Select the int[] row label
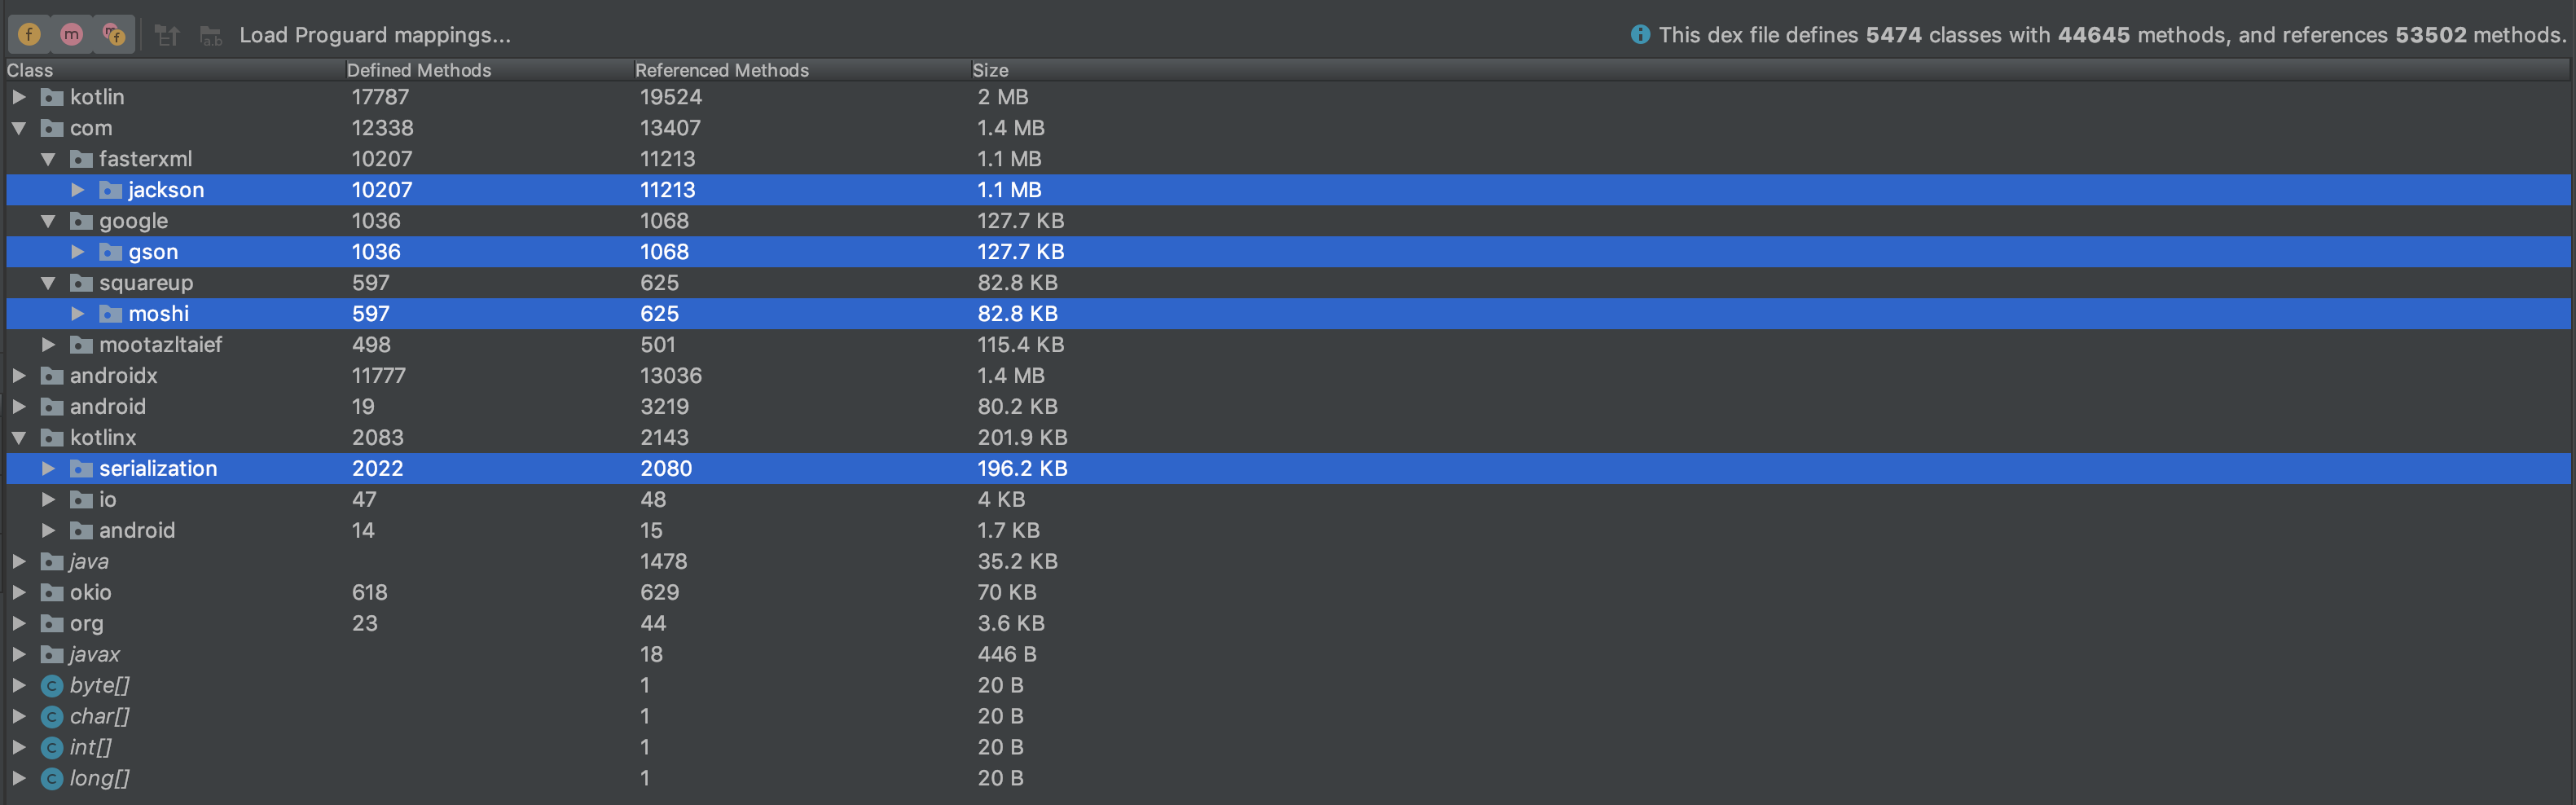 point(91,748)
